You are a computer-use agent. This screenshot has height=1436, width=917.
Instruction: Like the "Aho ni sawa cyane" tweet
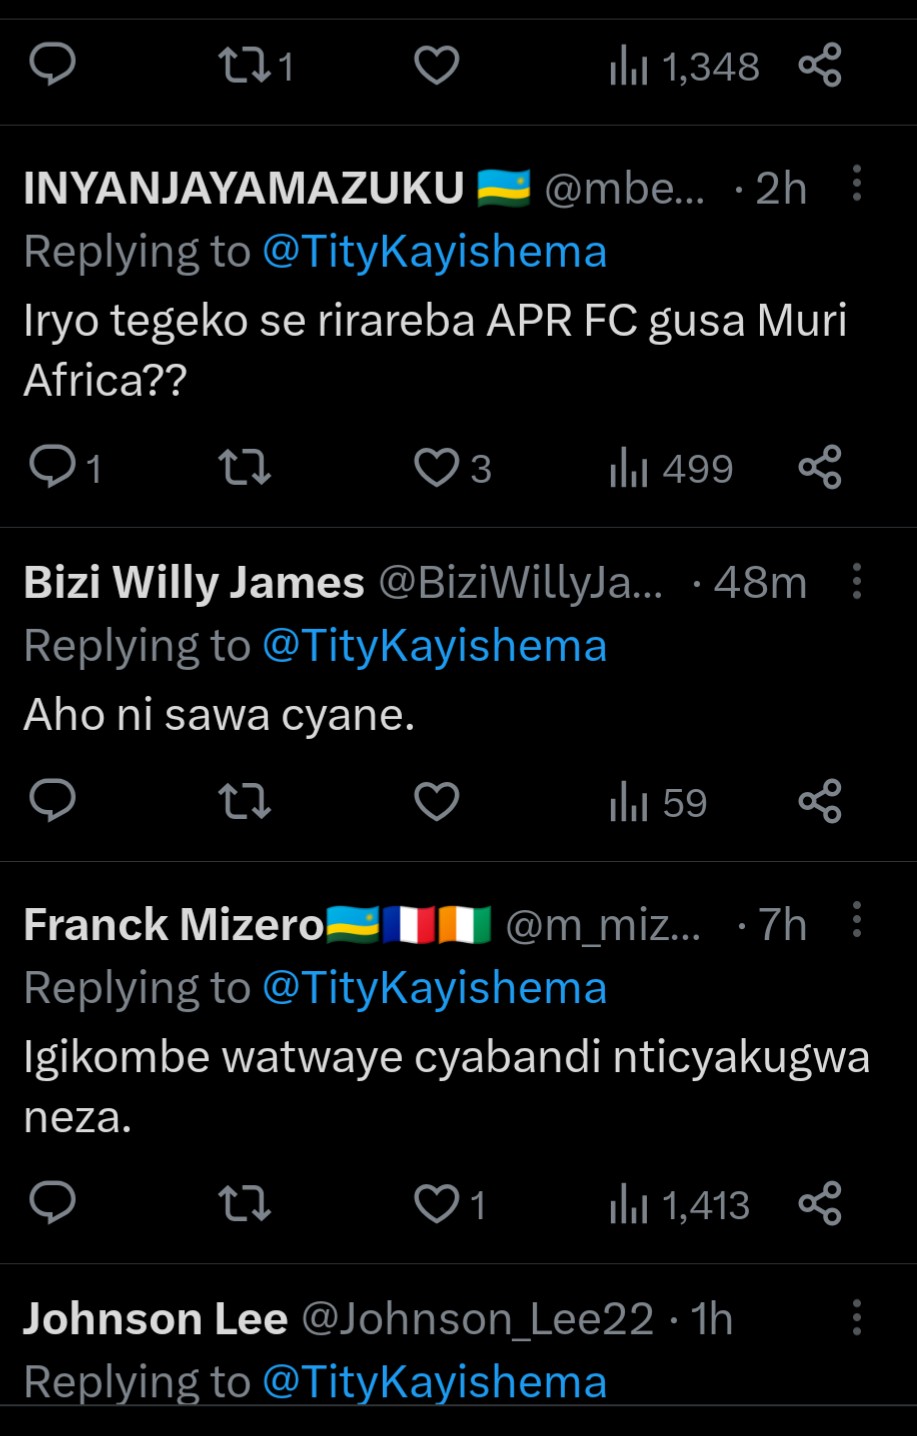[x=437, y=801]
